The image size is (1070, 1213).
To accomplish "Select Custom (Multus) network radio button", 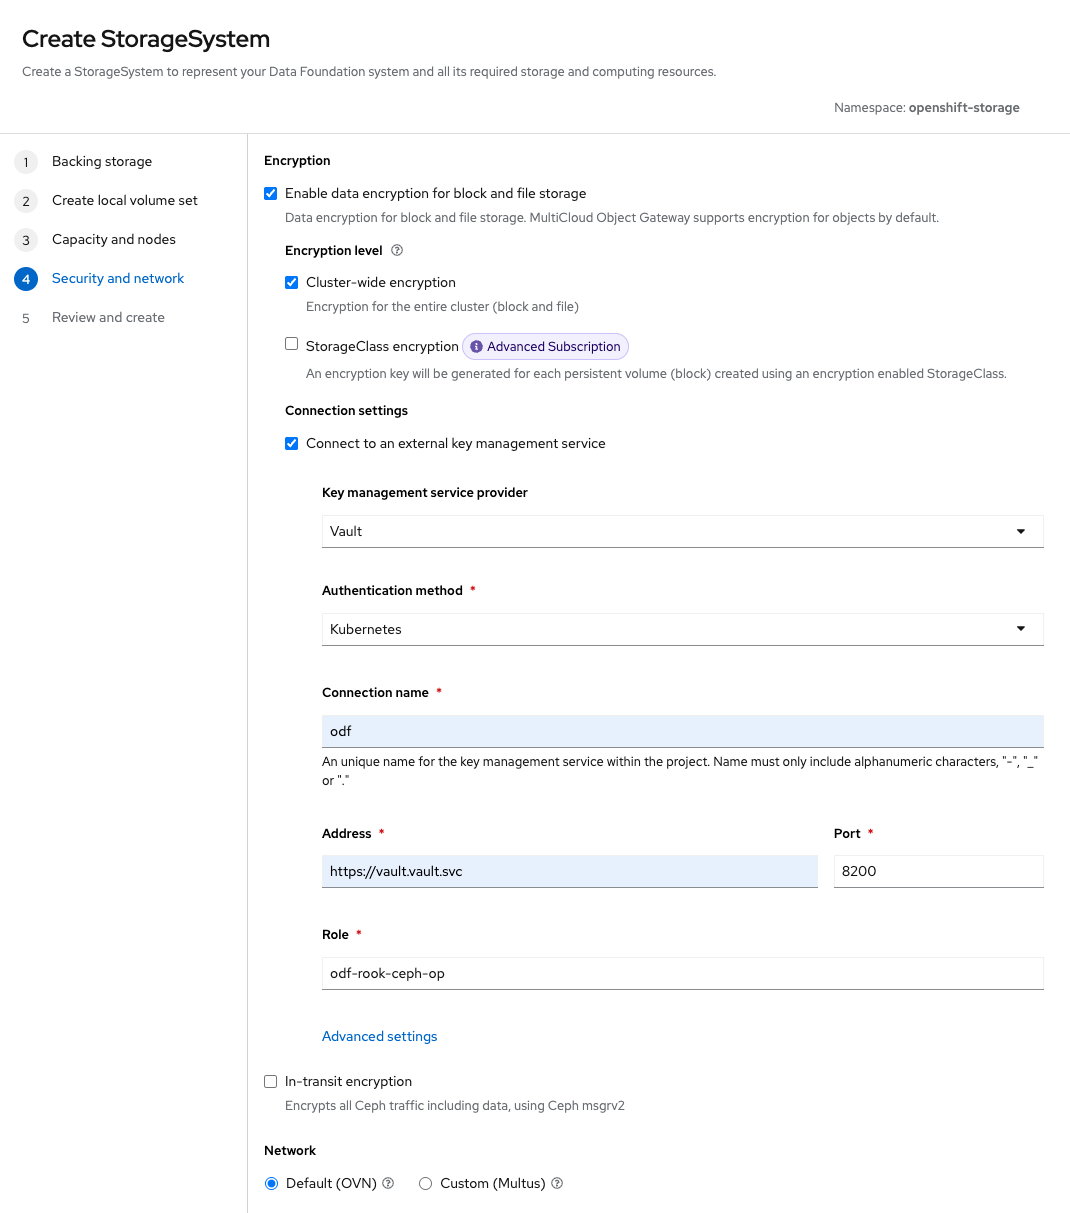I will [426, 1184].
